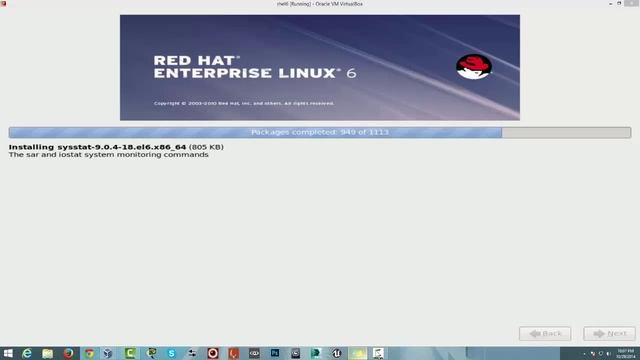This screenshot has height=360, width=640.
Task: Click the package installation progress bar
Action: [320, 132]
